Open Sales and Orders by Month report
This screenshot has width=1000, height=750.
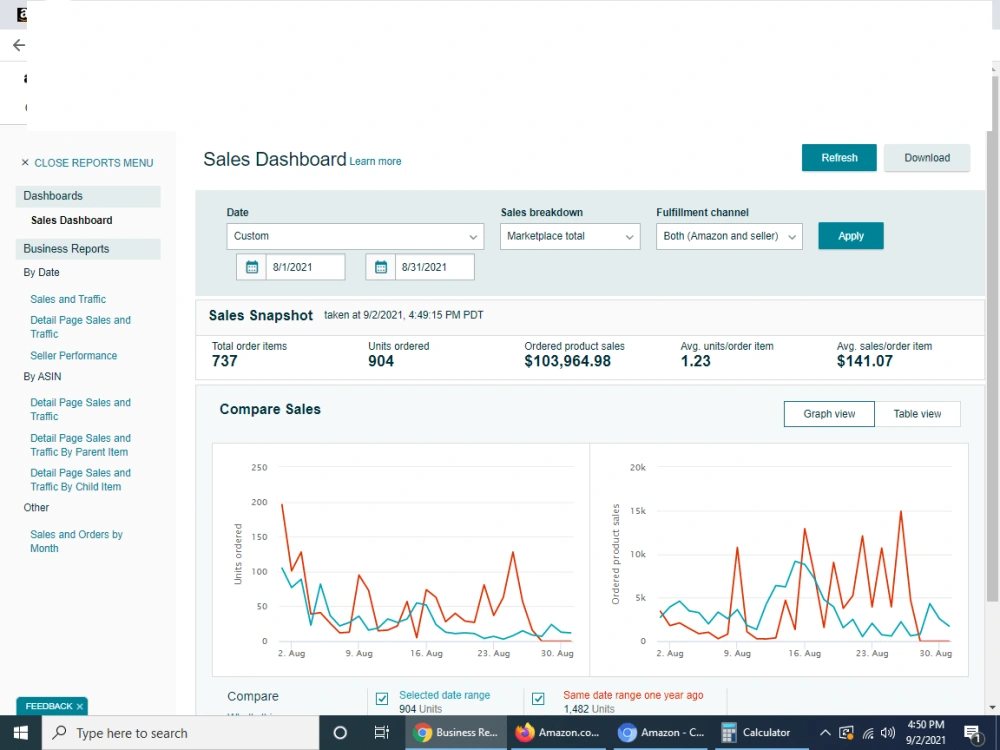(77, 541)
